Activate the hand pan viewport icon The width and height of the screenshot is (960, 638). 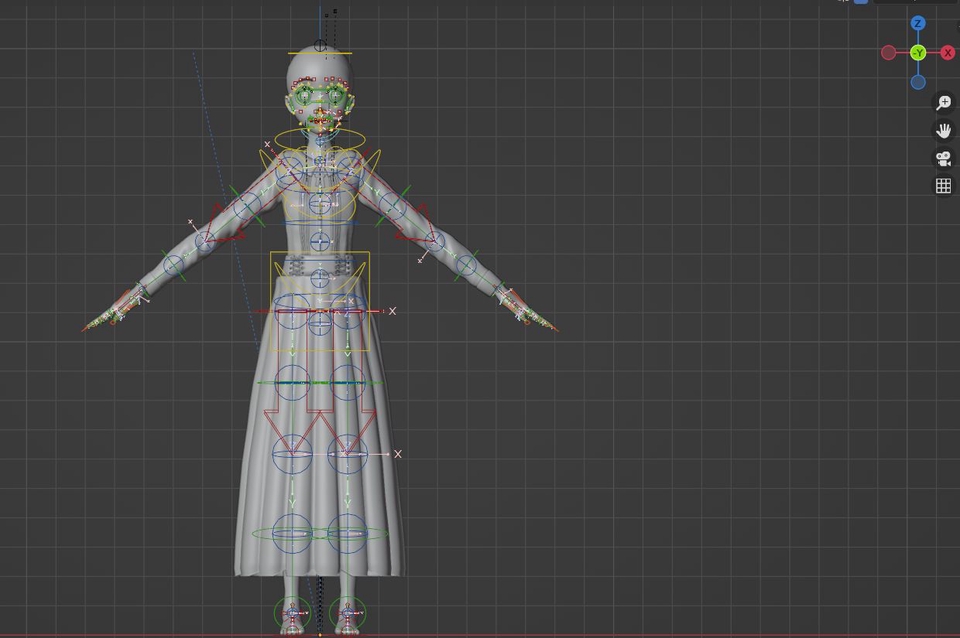click(x=941, y=128)
